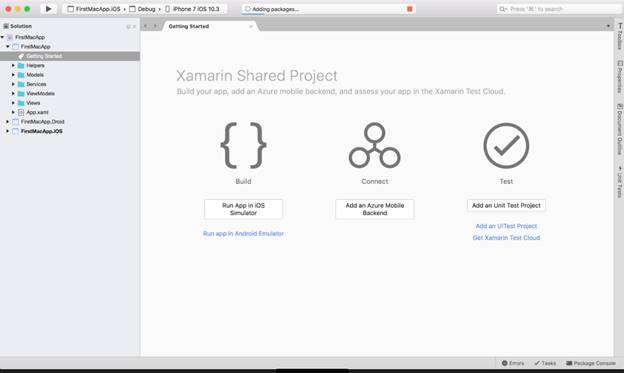This screenshot has height=373, width=624.
Task: Close the Getting Started tab
Action: 251,27
